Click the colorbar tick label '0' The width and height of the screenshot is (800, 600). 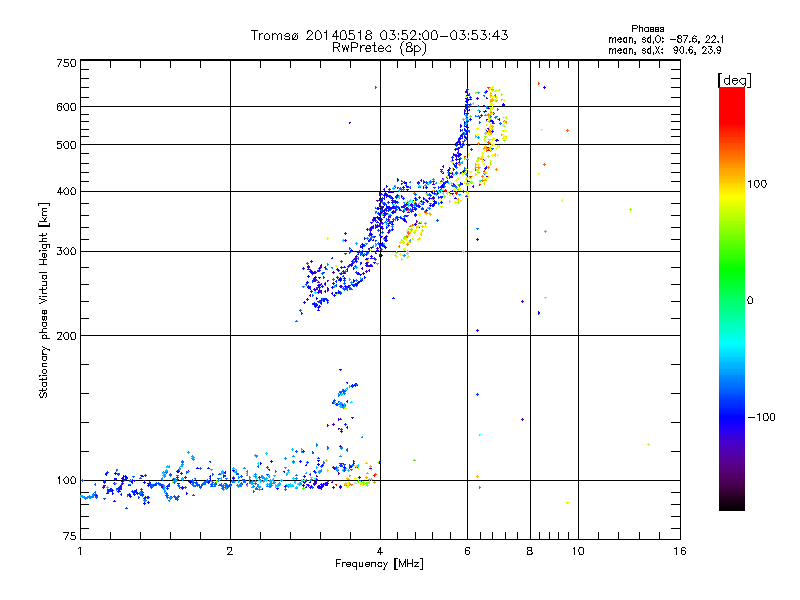tap(750, 301)
